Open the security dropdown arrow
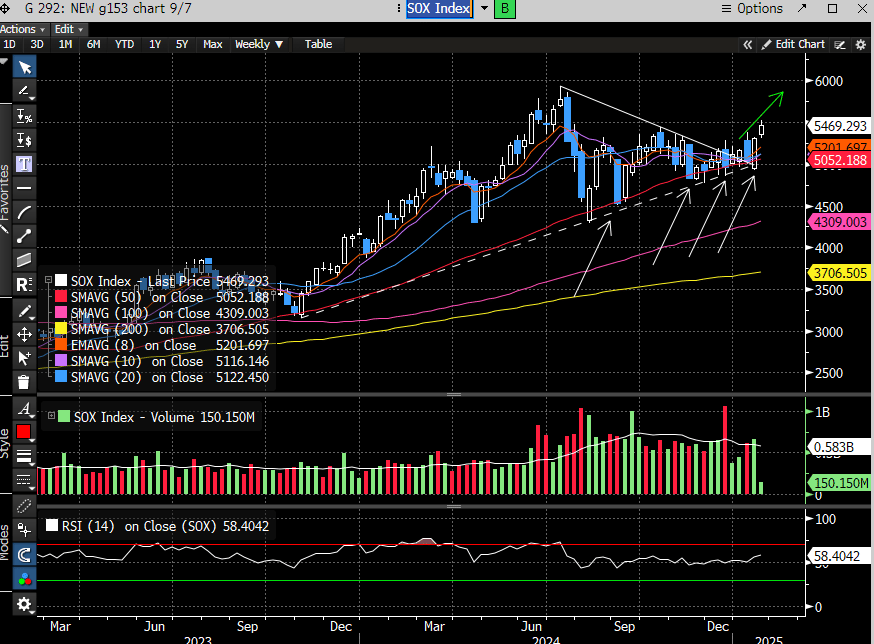874x644 pixels. [484, 8]
